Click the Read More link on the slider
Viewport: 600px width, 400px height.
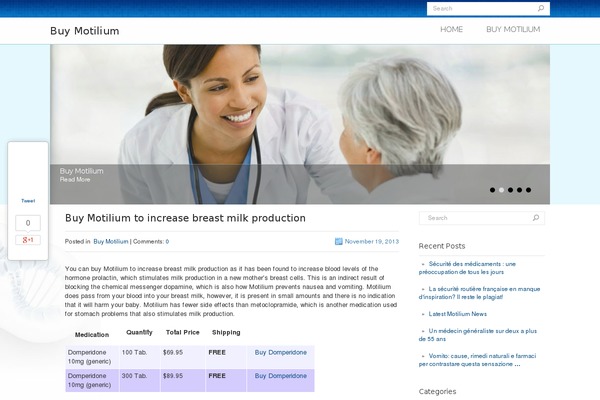point(75,180)
